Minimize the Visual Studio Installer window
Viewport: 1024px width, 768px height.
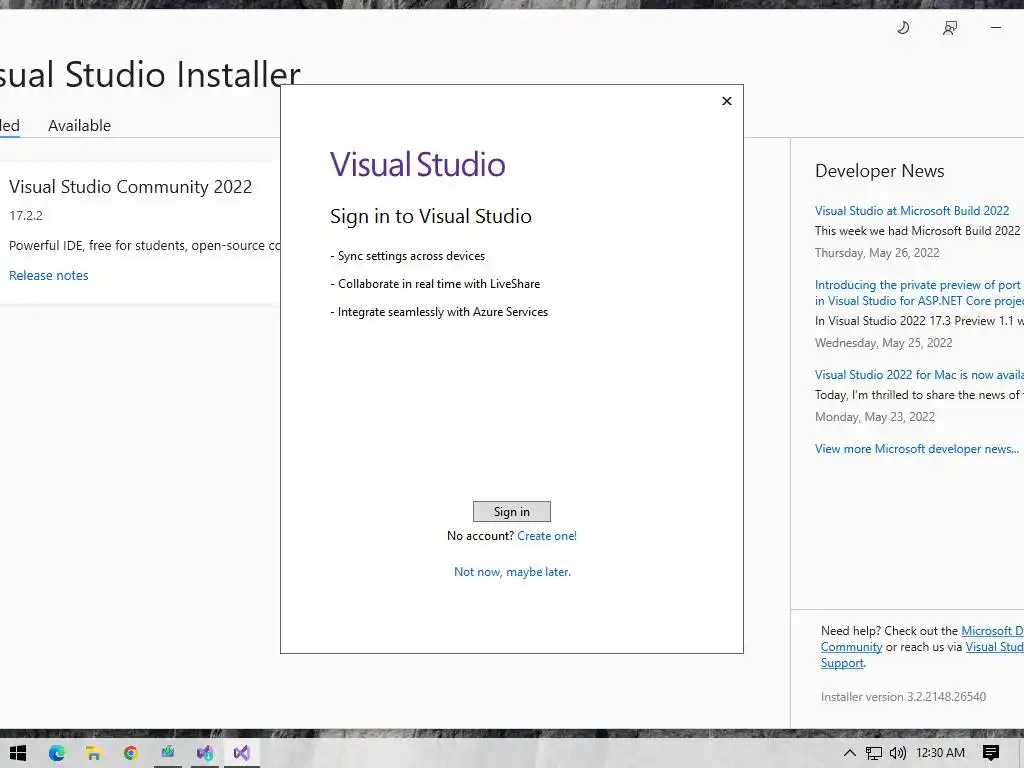pos(995,27)
